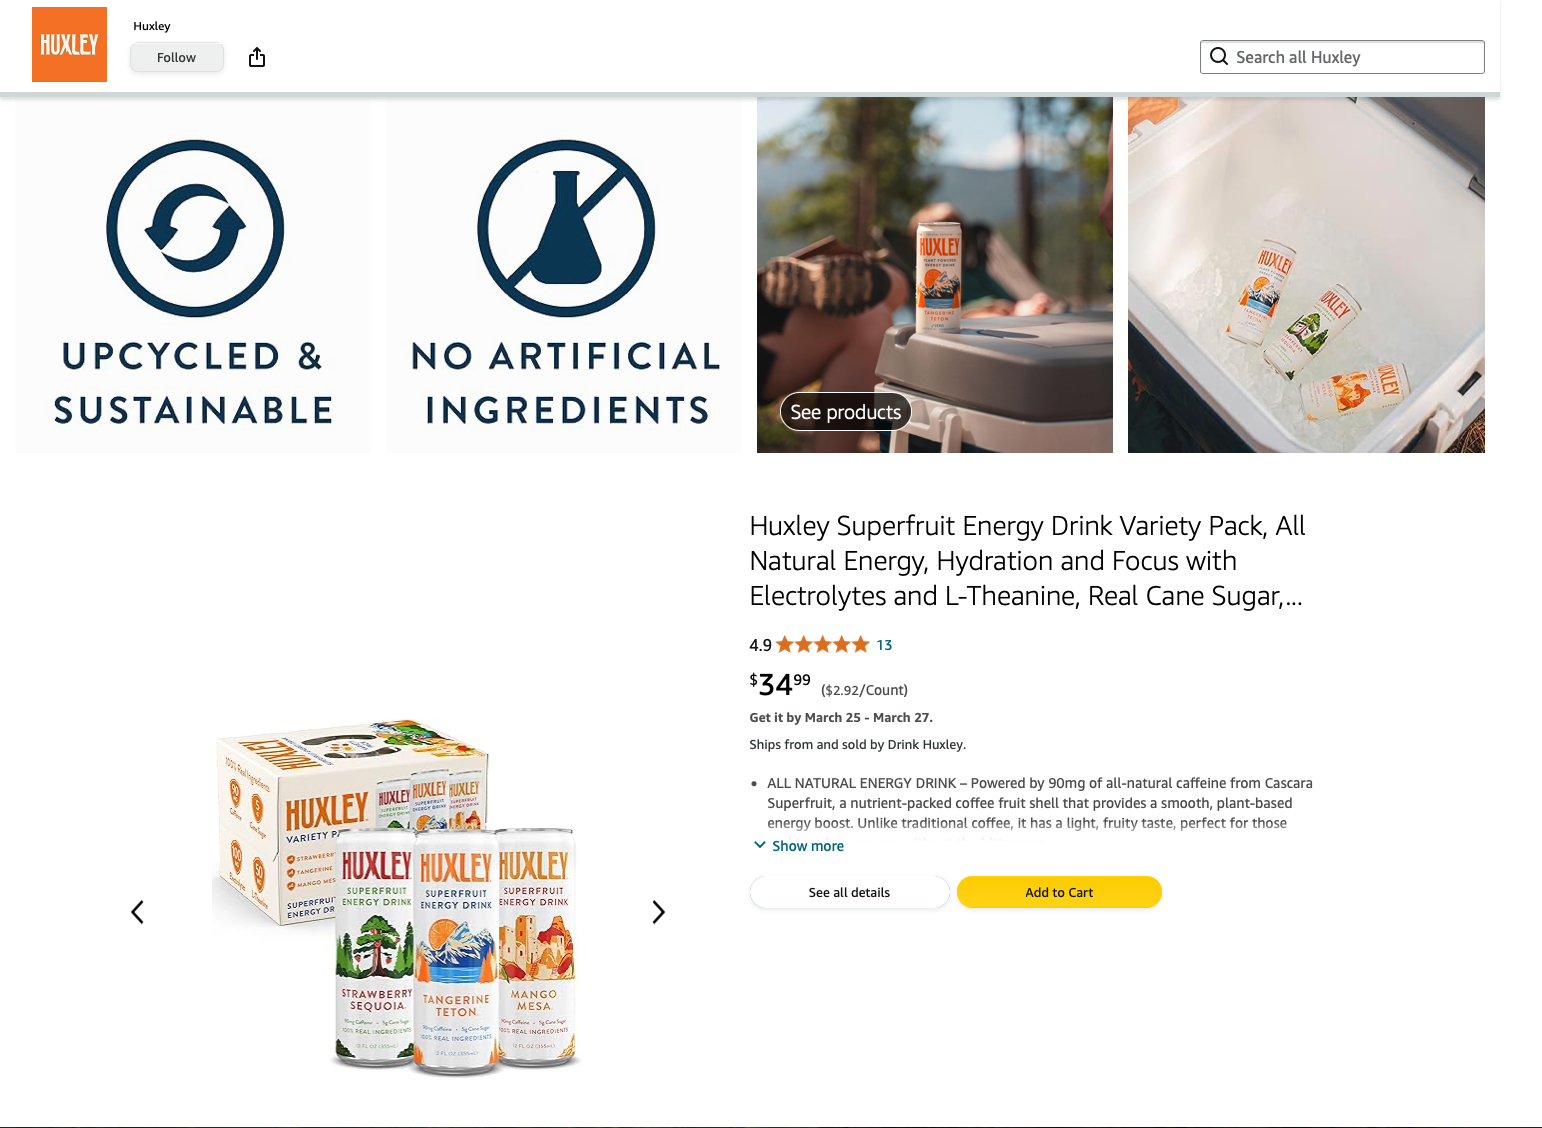Screen dimensions: 1542x1128
Task: Open the 13 reviews count link
Action: click(884, 645)
